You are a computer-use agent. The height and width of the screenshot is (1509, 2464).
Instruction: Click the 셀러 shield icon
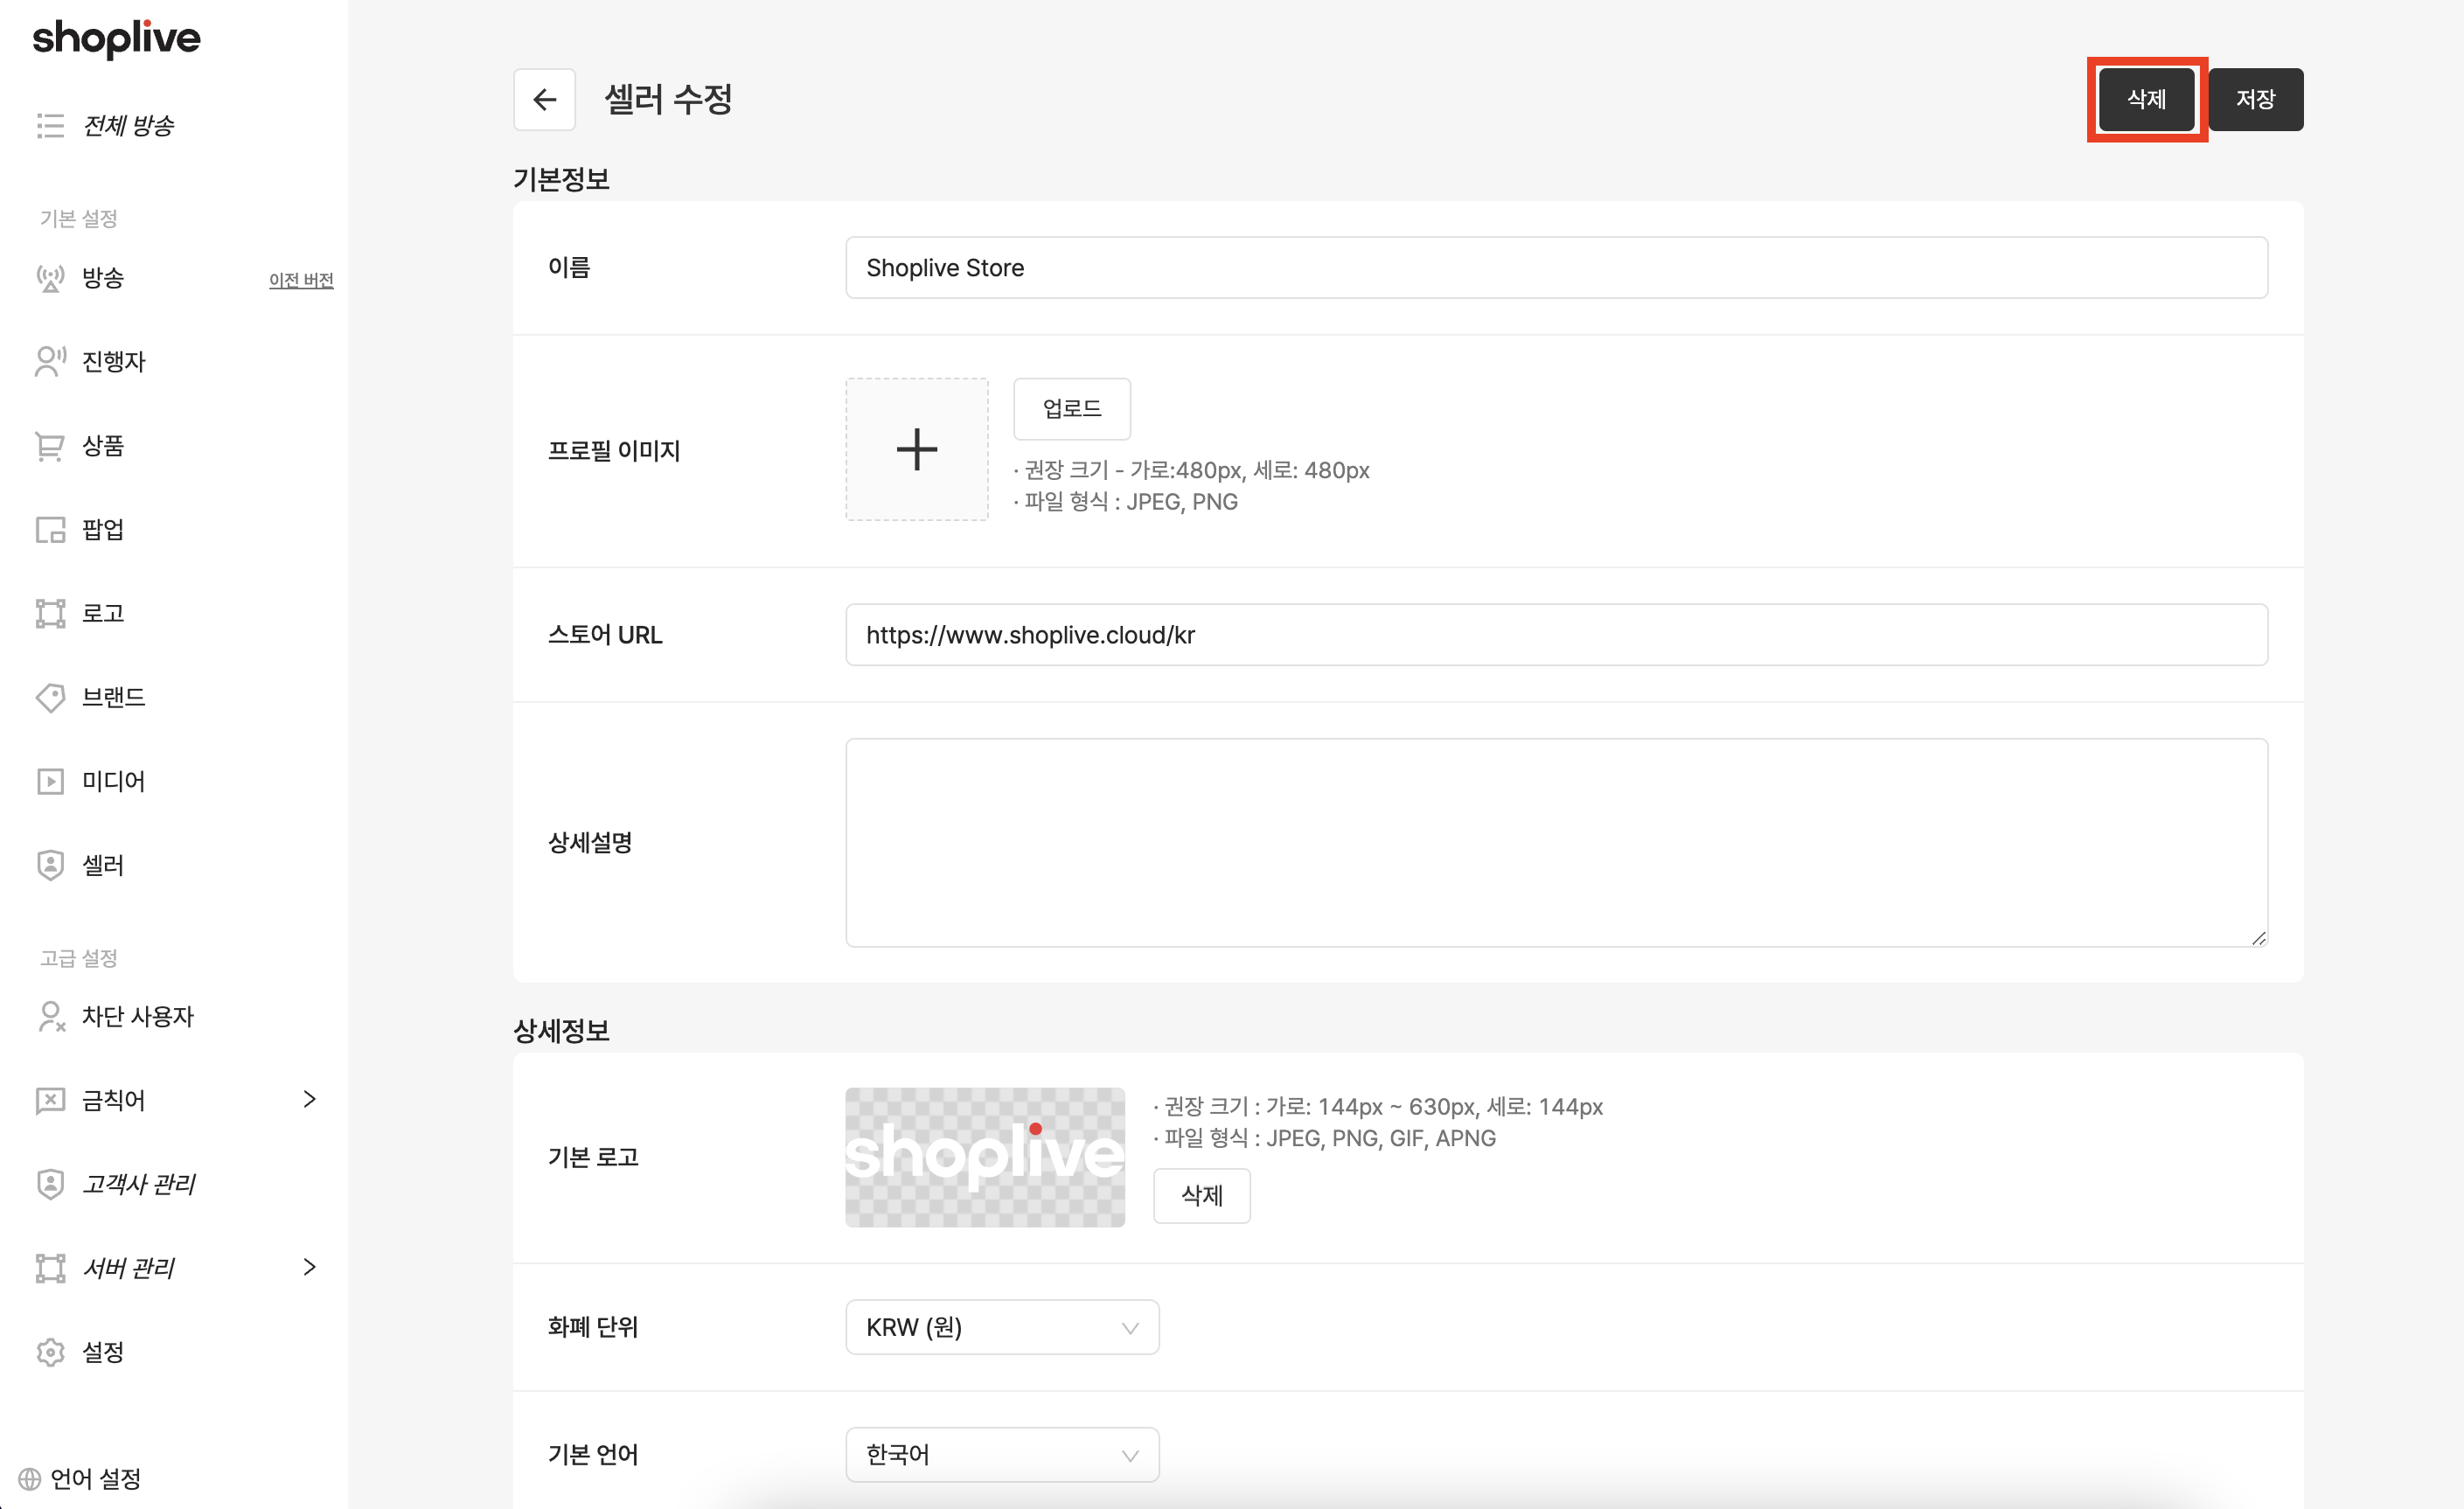pos(50,865)
